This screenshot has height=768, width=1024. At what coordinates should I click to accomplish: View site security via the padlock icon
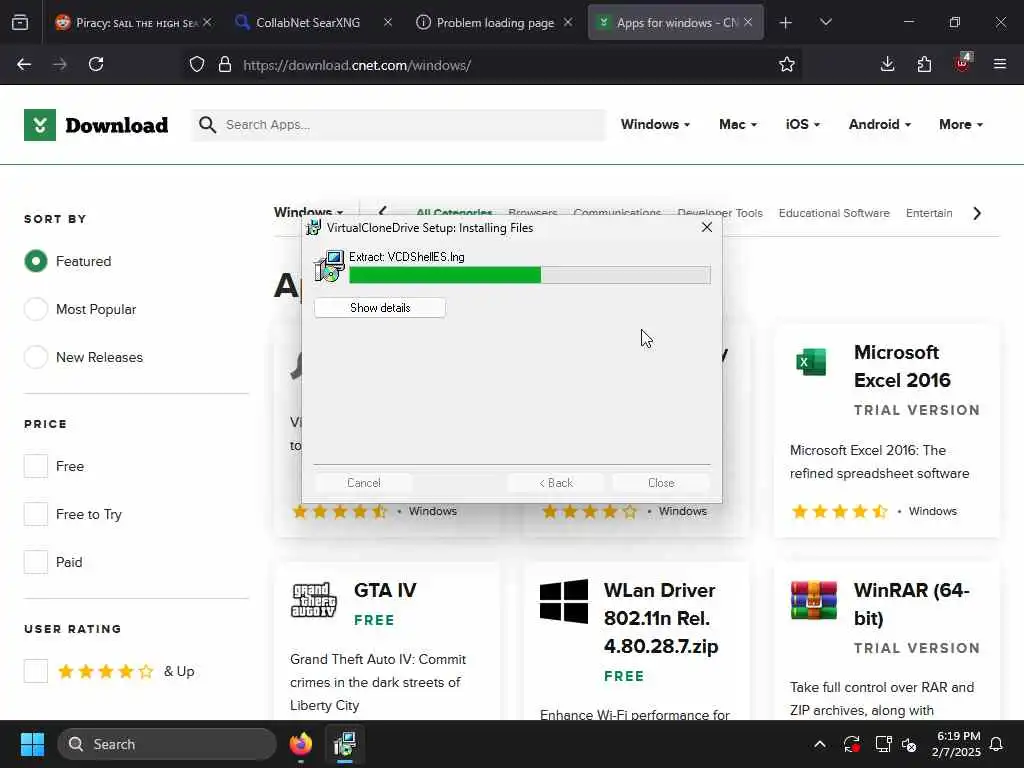[x=225, y=65]
